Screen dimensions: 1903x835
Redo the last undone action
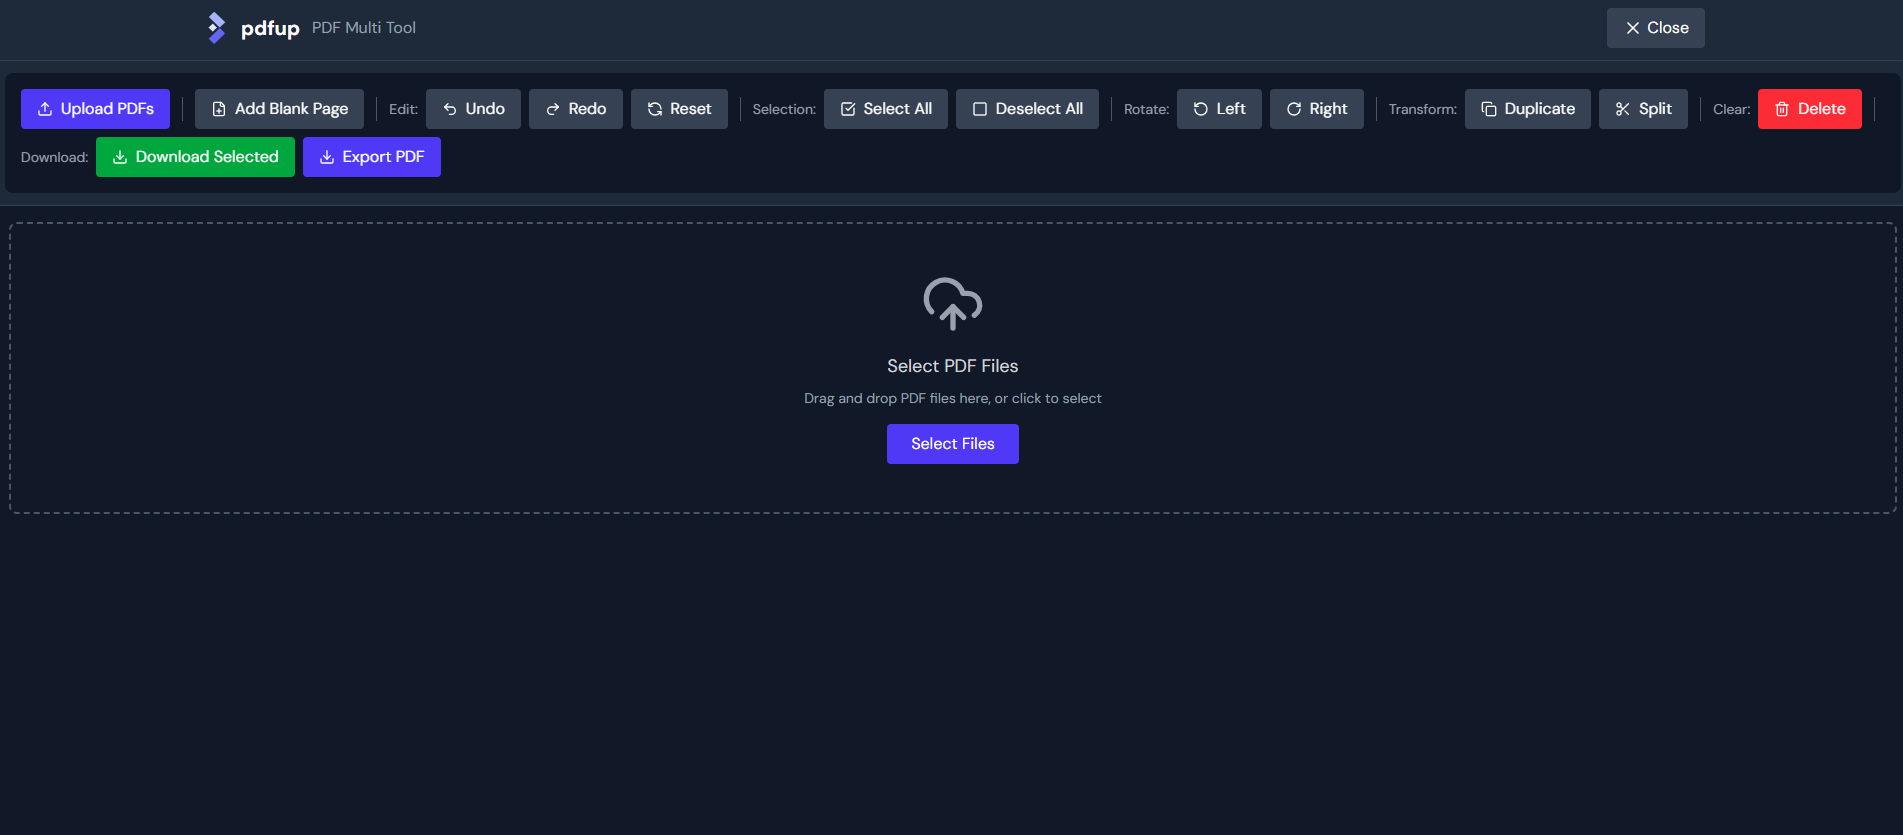pyautogui.click(x=575, y=109)
